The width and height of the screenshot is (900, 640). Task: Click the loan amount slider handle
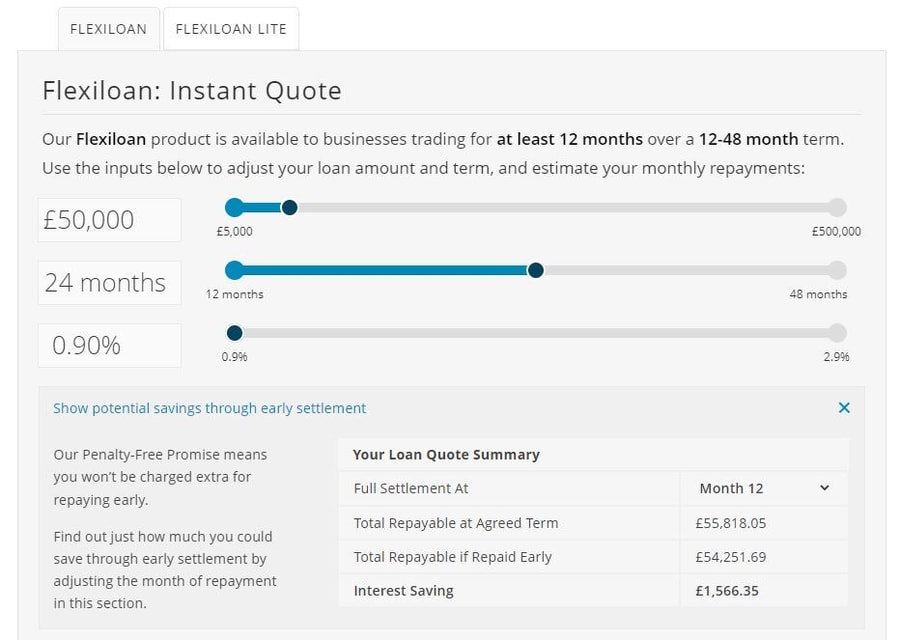[x=289, y=208]
